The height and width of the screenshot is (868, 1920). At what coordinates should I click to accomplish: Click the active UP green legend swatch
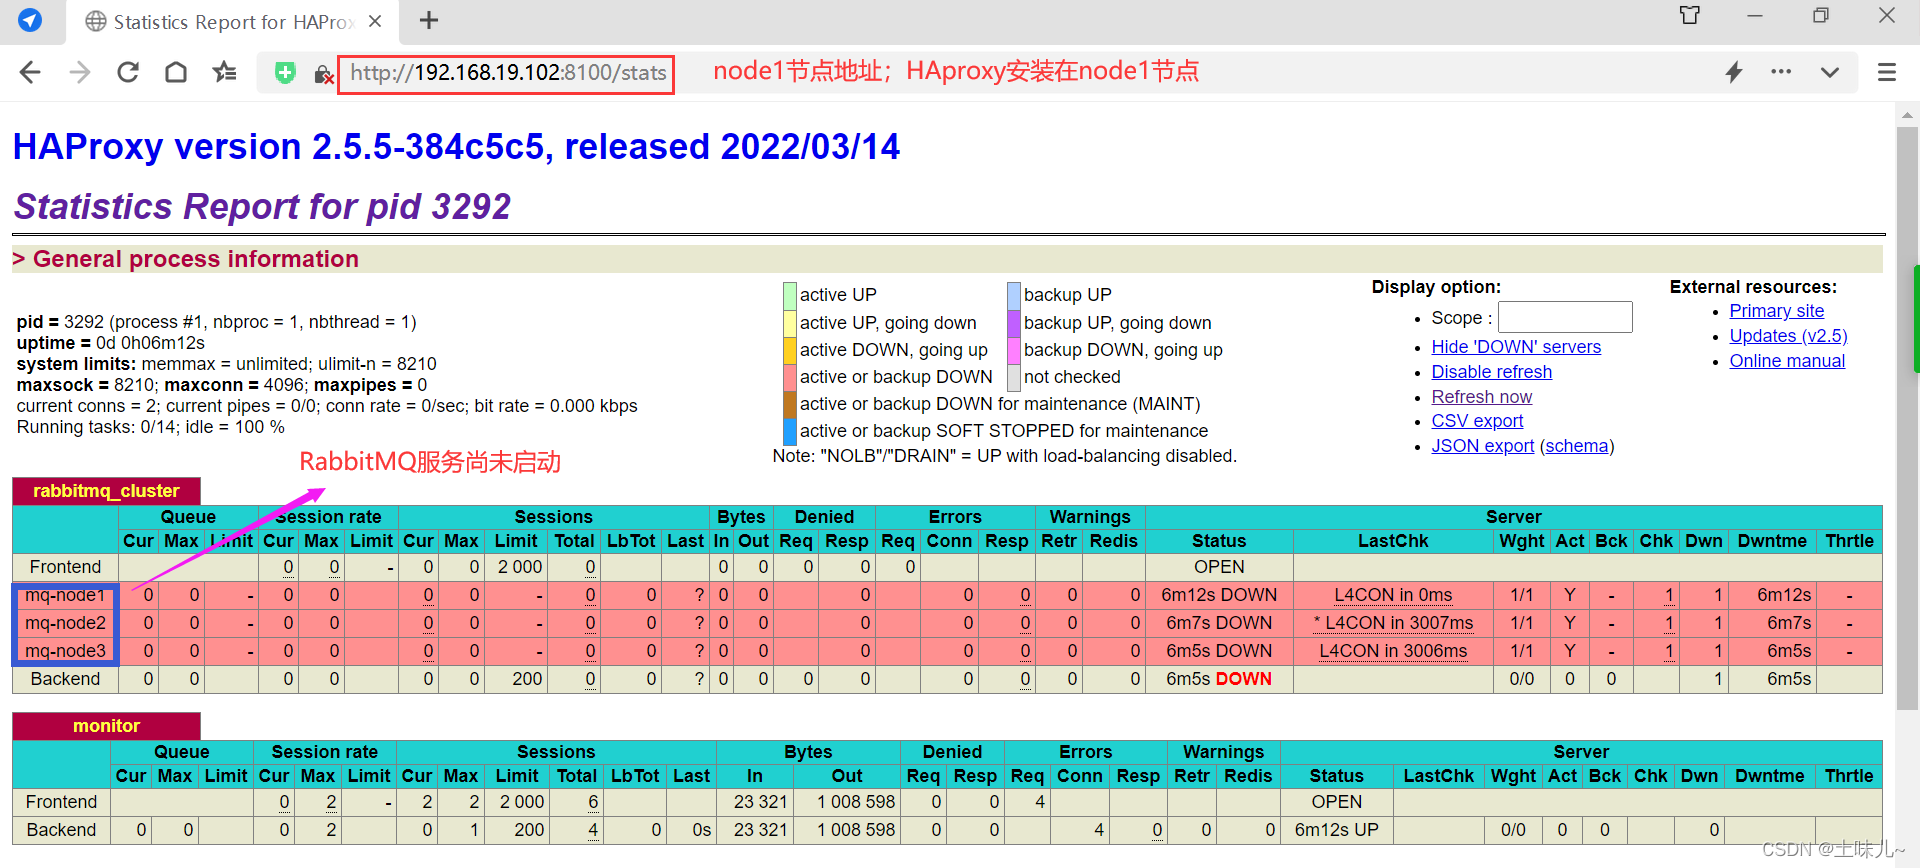(x=790, y=296)
